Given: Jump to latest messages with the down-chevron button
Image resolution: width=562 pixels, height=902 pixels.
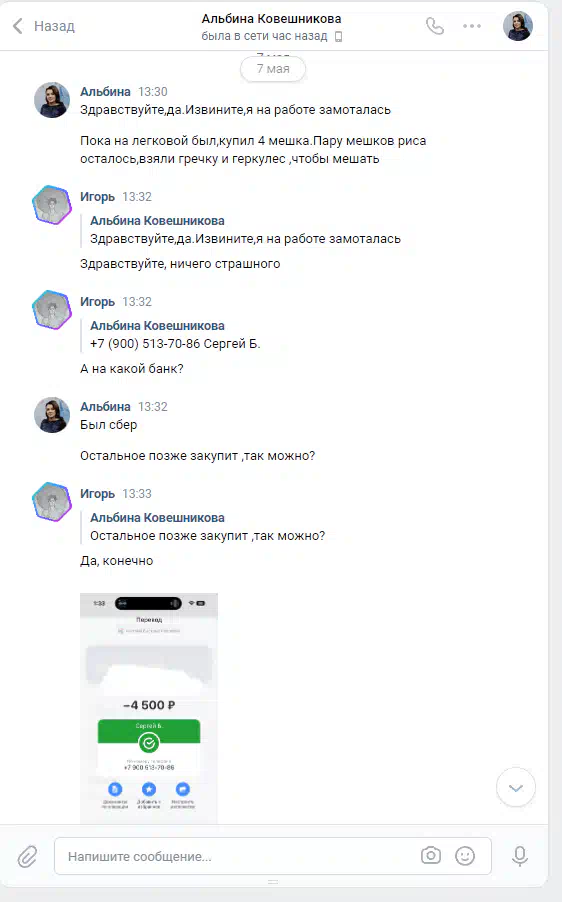Looking at the screenshot, I should coord(516,788).
